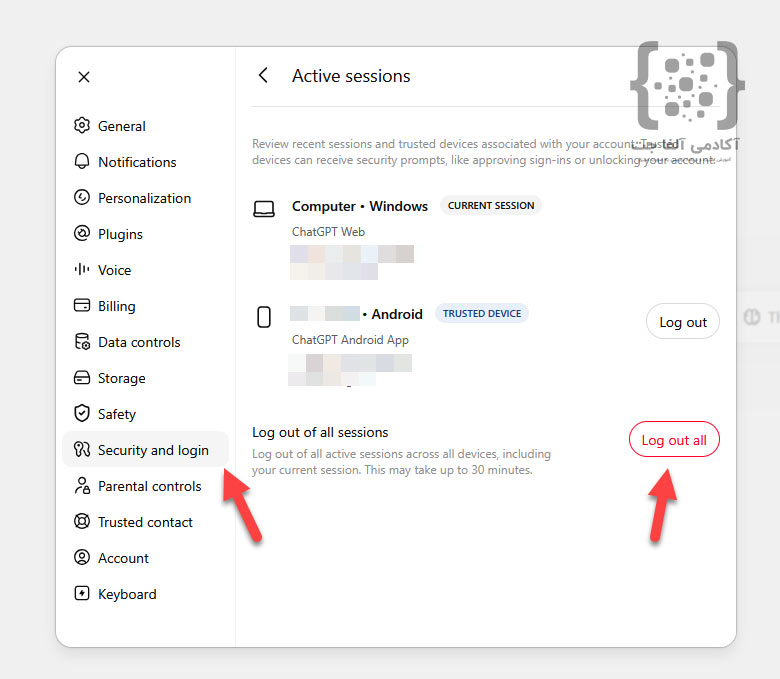The width and height of the screenshot is (780, 679).
Task: Click the Computer Windows laptop icon
Action: click(264, 209)
